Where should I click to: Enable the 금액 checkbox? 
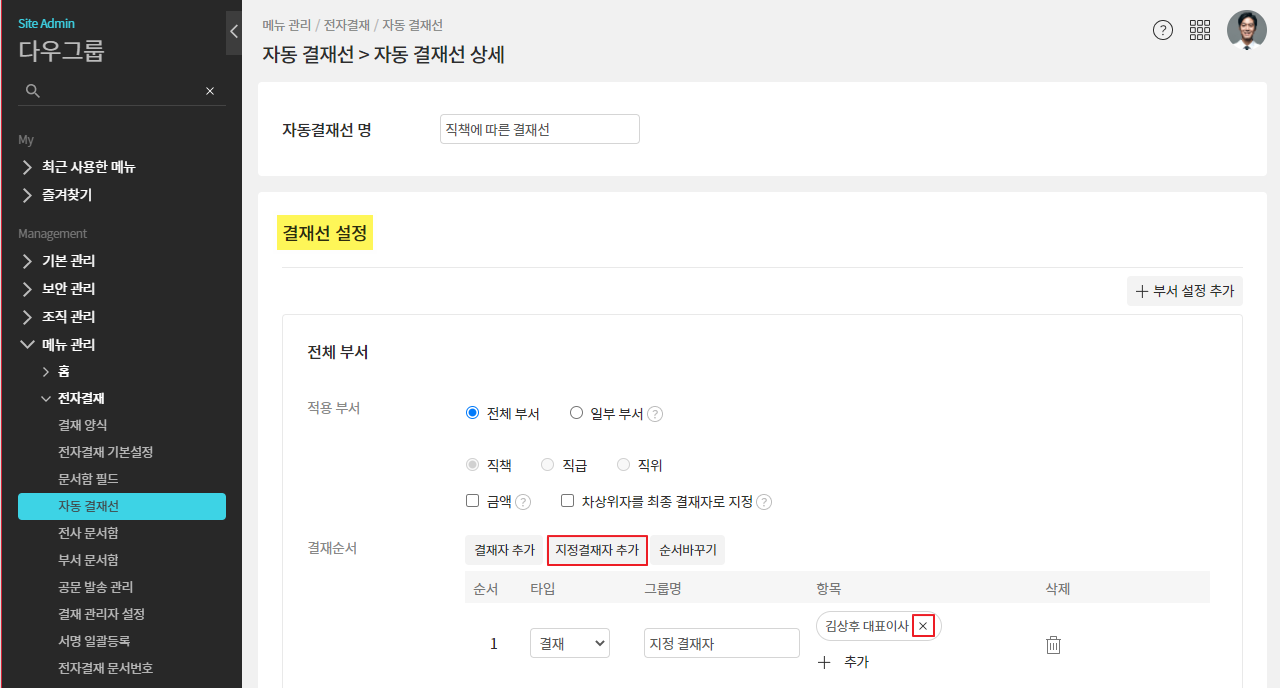pyautogui.click(x=473, y=501)
